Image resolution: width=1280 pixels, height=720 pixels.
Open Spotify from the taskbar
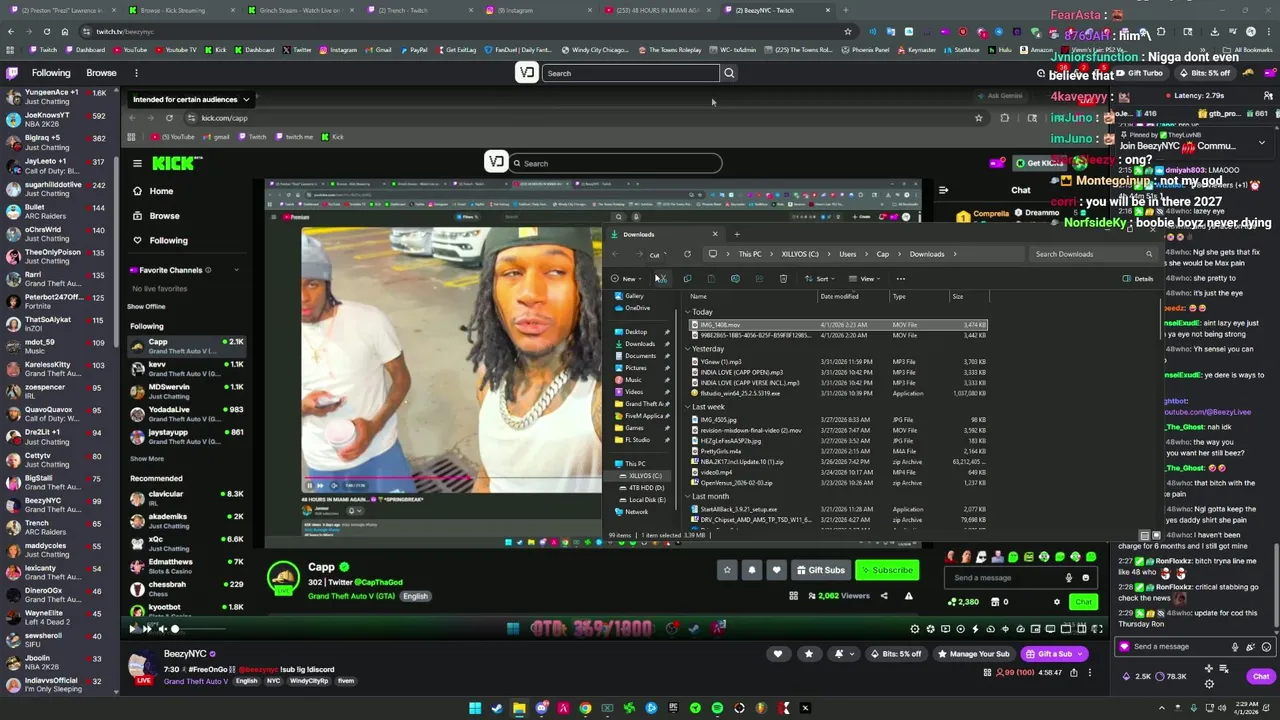click(717, 708)
